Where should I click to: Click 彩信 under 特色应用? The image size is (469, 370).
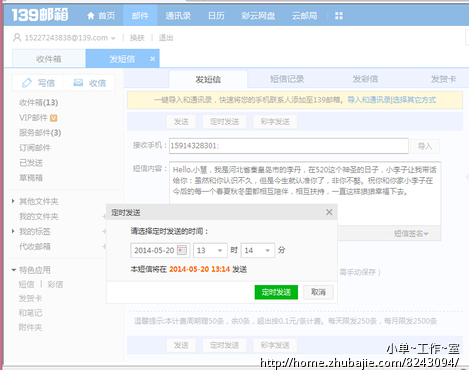coord(55,284)
